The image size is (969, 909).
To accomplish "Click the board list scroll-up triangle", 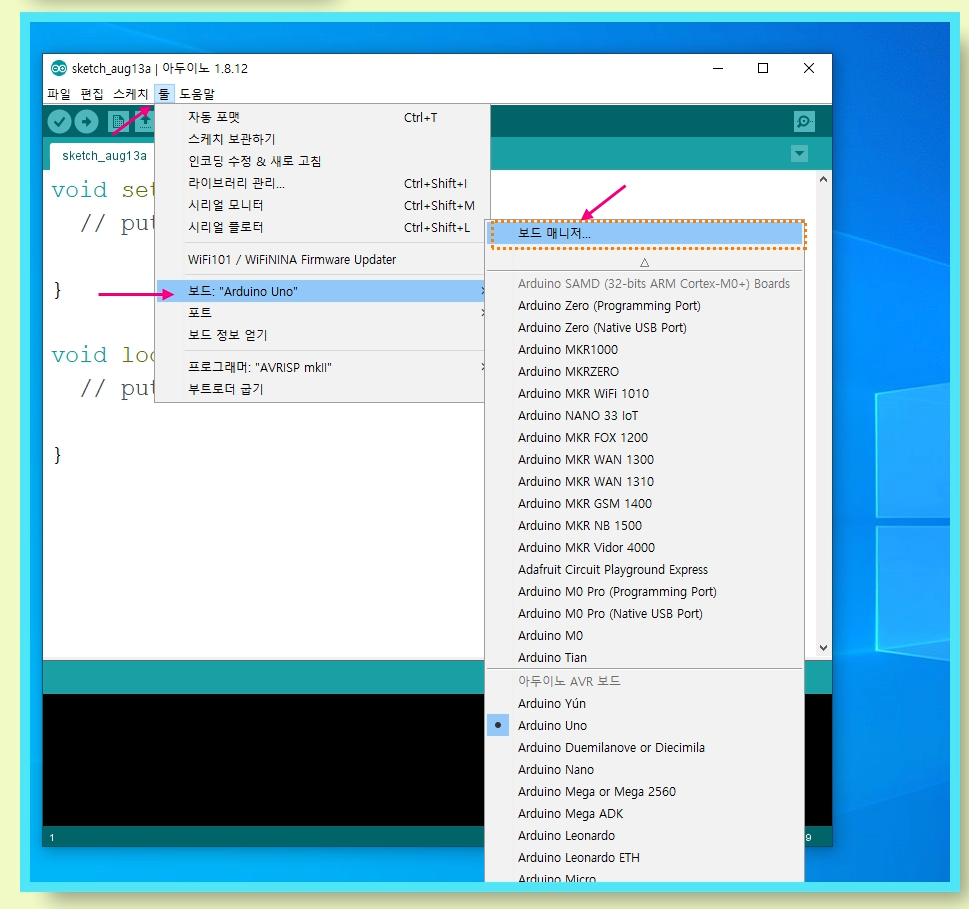I will click(x=645, y=263).
